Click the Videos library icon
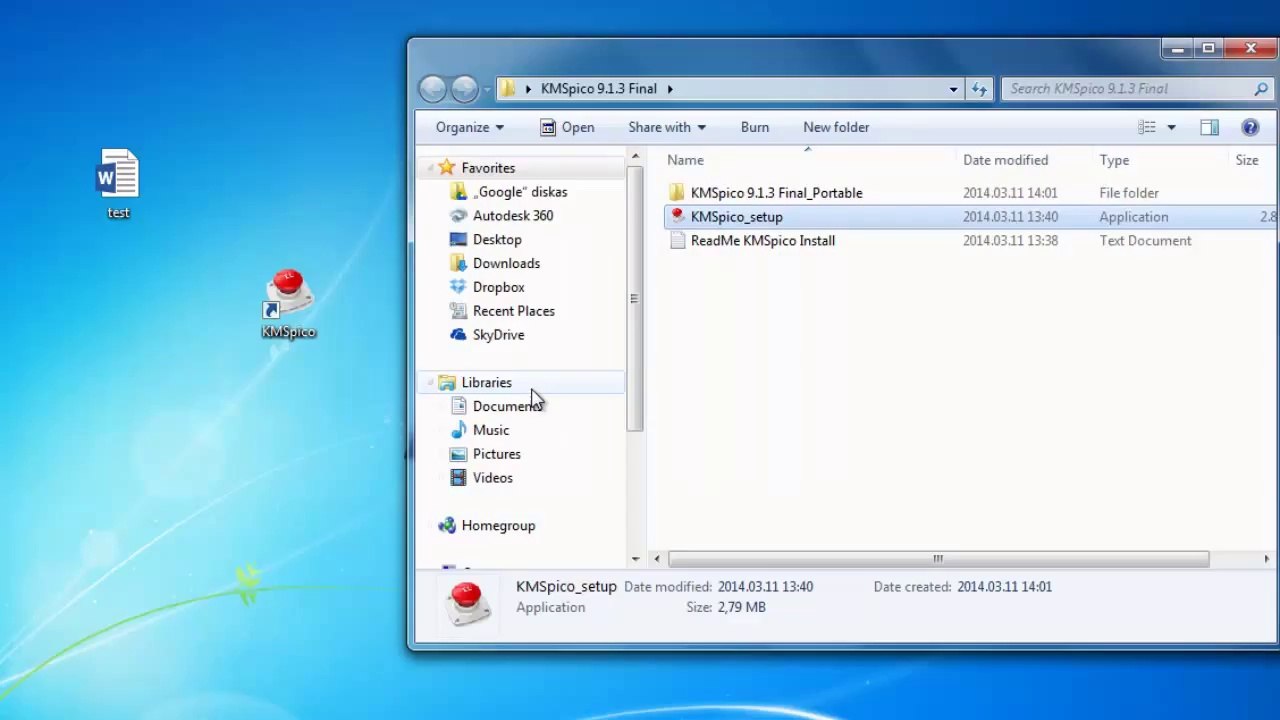 tap(458, 478)
